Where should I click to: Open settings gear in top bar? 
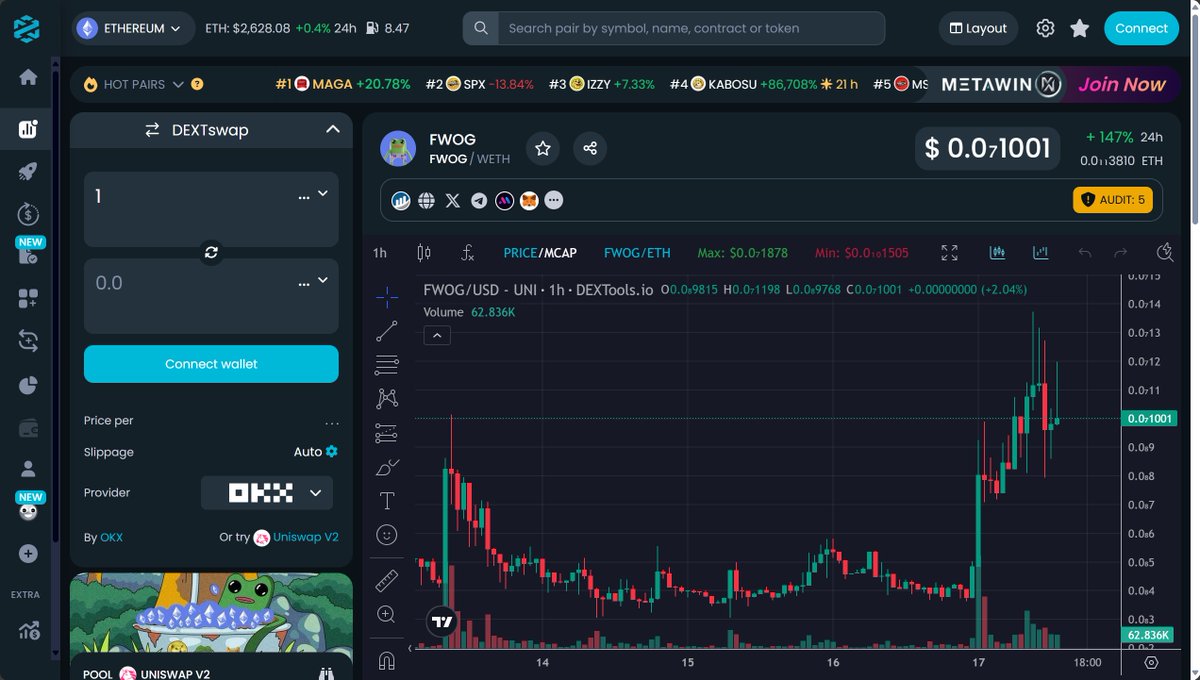click(x=1045, y=28)
